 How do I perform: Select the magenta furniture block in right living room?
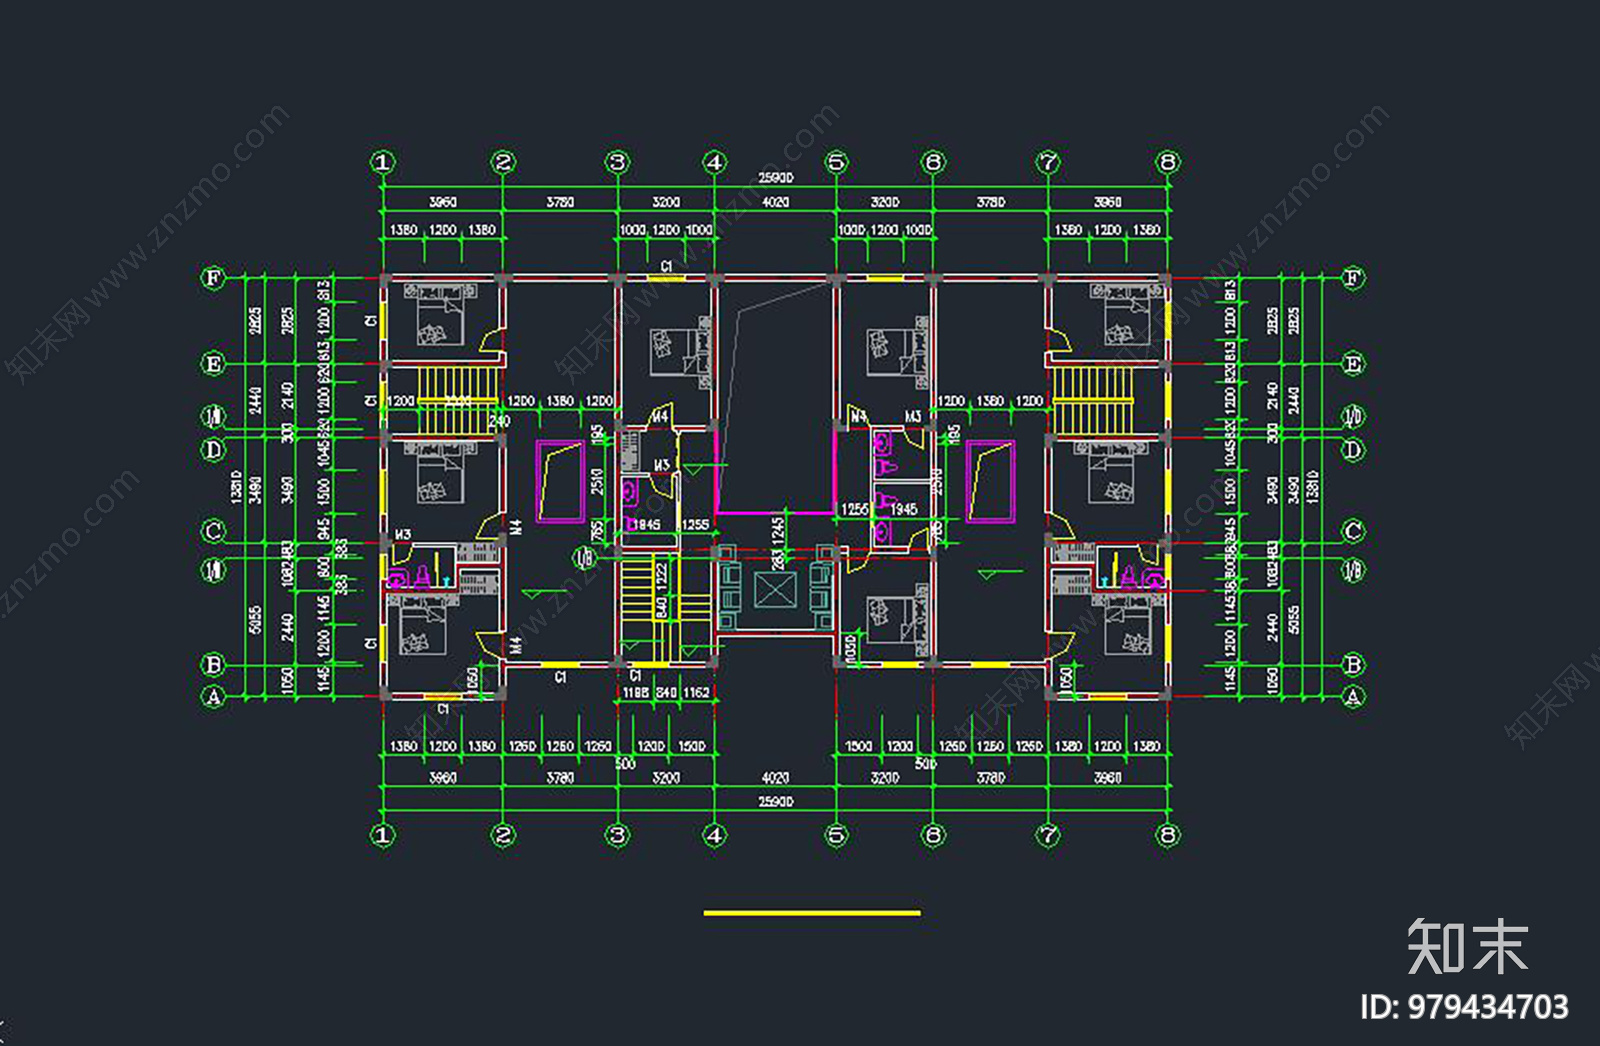pos(991,481)
